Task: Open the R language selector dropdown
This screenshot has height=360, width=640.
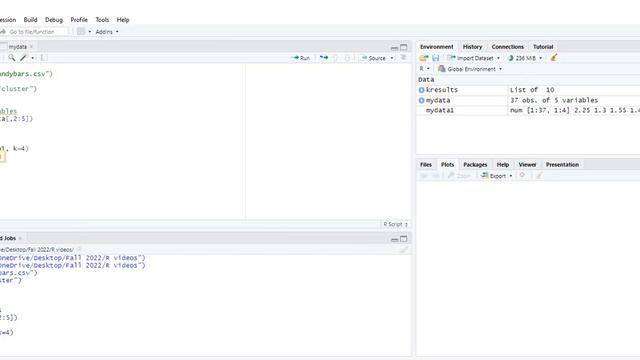Action: tap(424, 69)
